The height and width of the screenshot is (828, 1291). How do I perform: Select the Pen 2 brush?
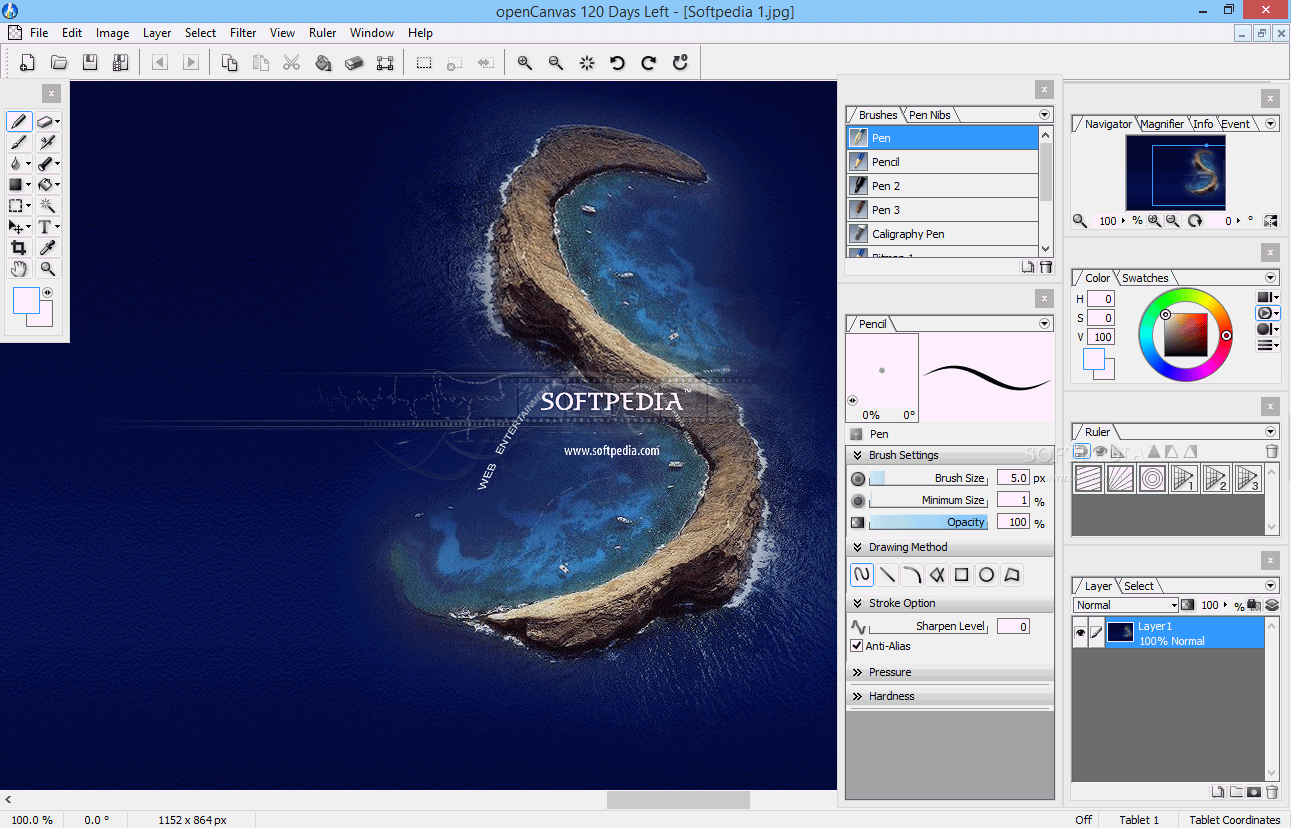click(943, 186)
